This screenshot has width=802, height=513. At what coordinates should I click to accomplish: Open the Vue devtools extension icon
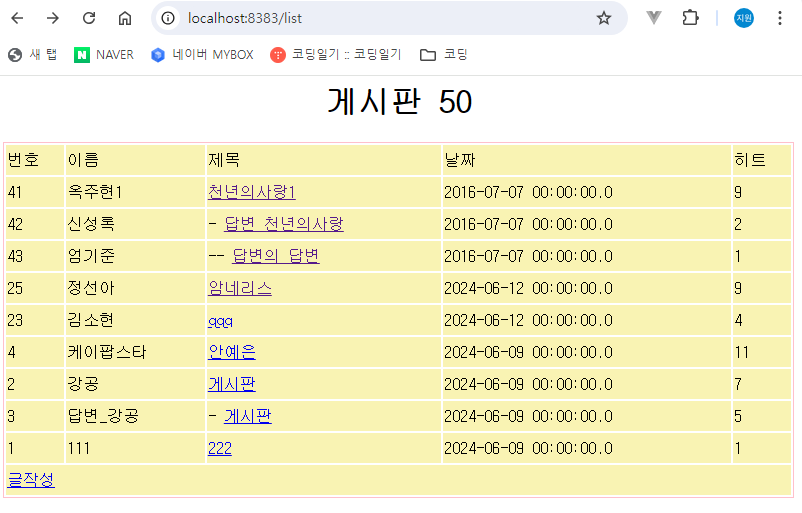click(x=654, y=18)
